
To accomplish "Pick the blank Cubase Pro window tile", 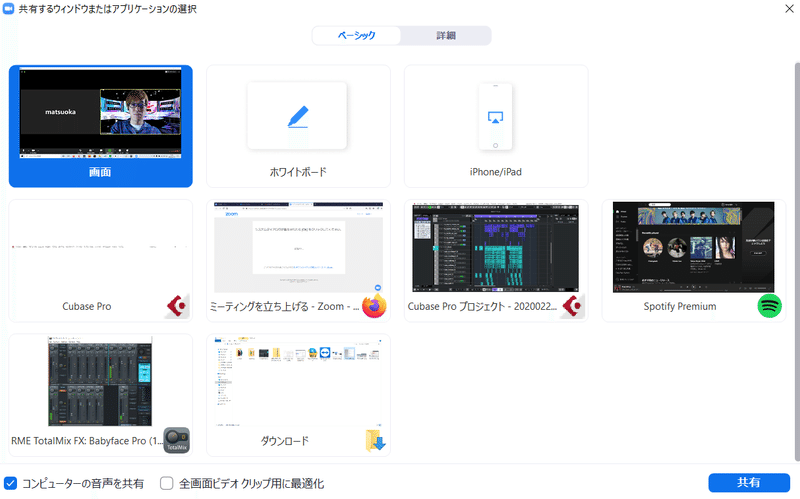I will 101,261.
